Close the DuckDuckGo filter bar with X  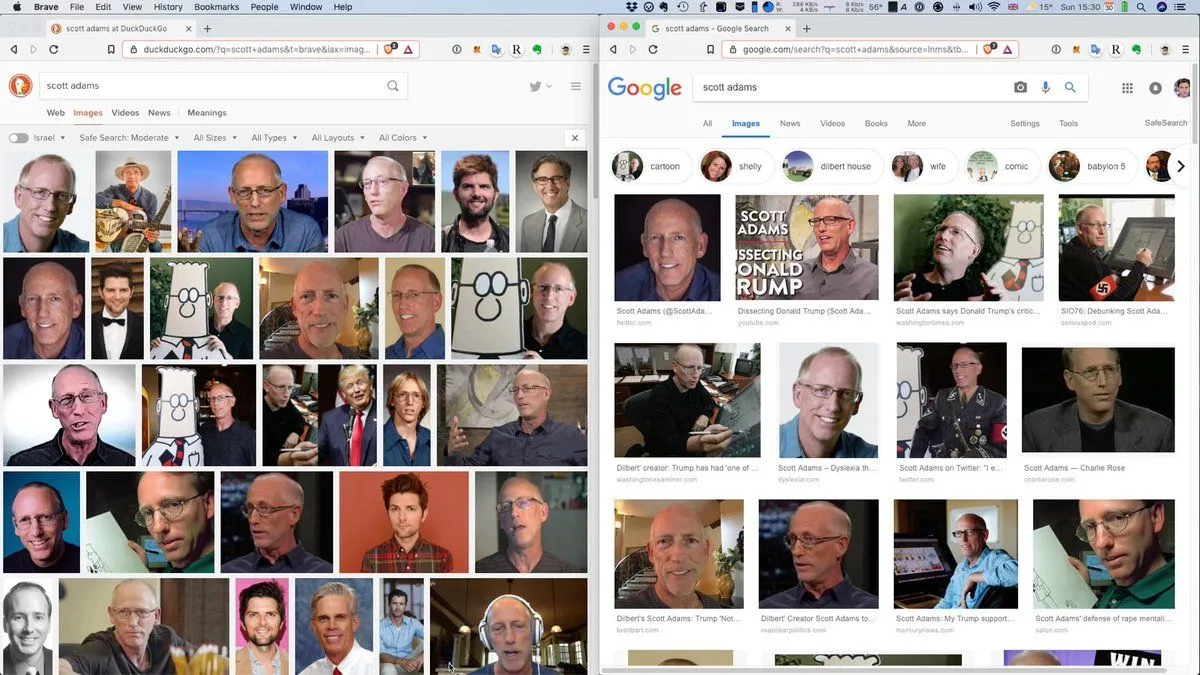(x=575, y=138)
